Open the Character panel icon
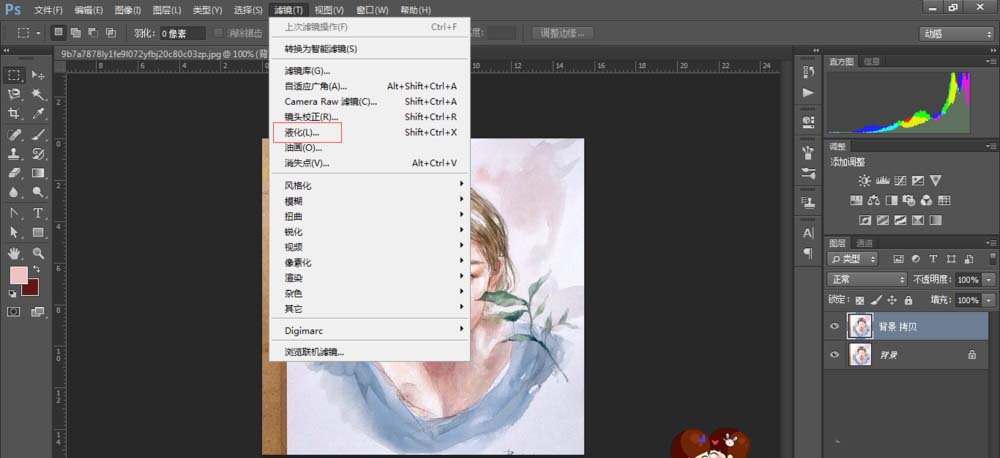Image resolution: width=1000 pixels, height=458 pixels. point(808,233)
